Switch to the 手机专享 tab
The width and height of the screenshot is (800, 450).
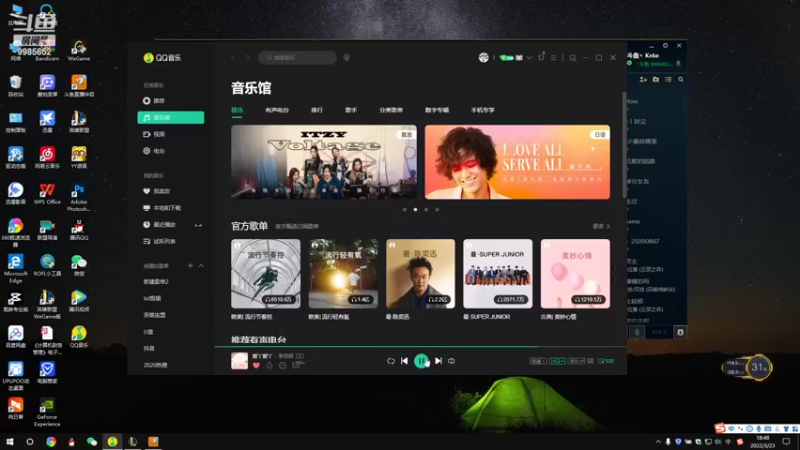coord(483,110)
